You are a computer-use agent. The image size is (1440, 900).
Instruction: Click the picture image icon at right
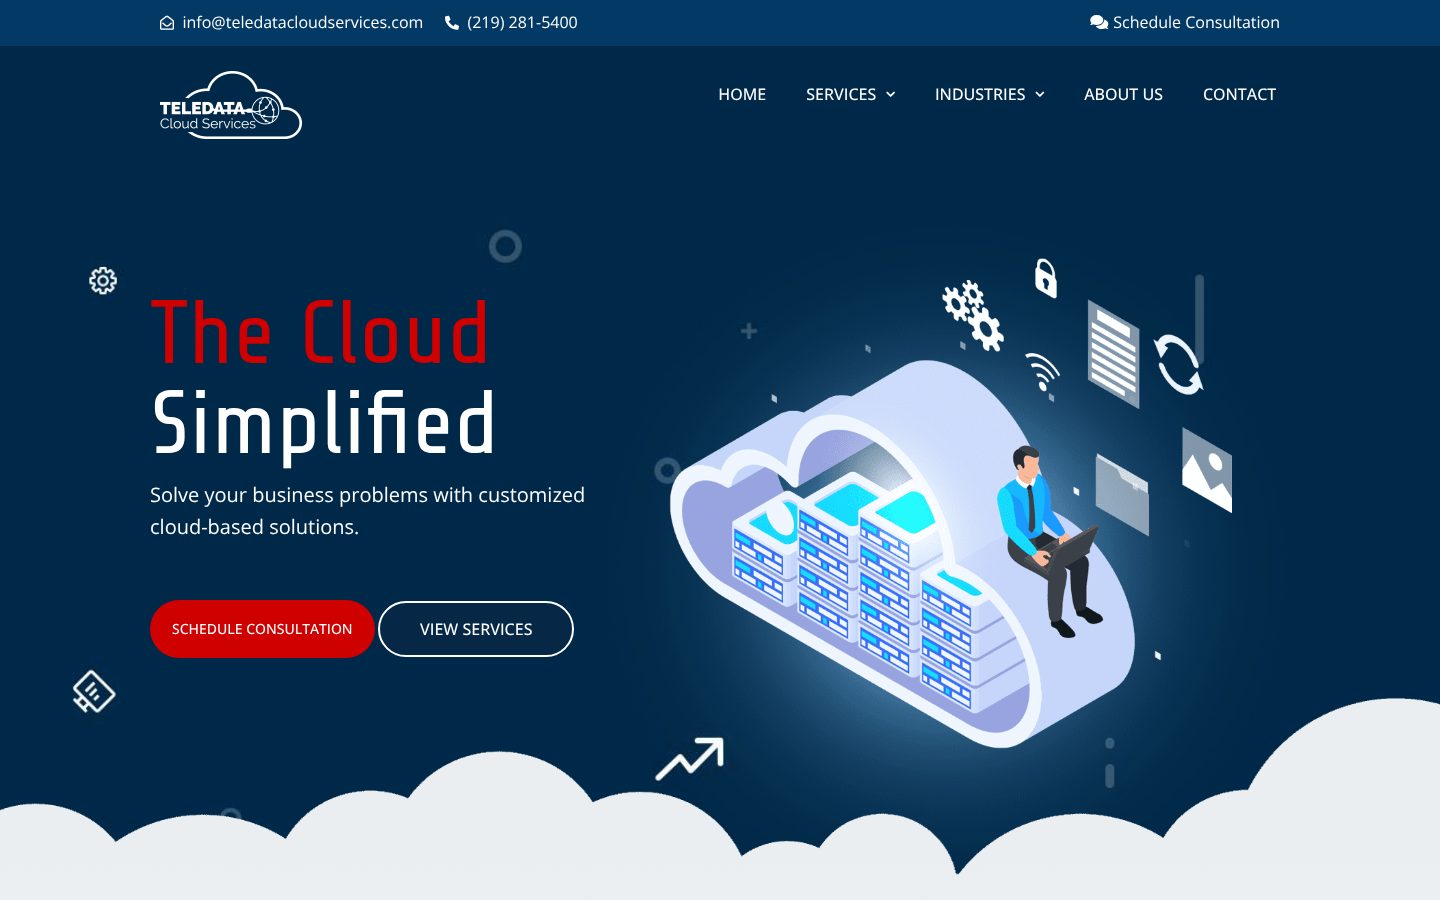coord(1207,470)
